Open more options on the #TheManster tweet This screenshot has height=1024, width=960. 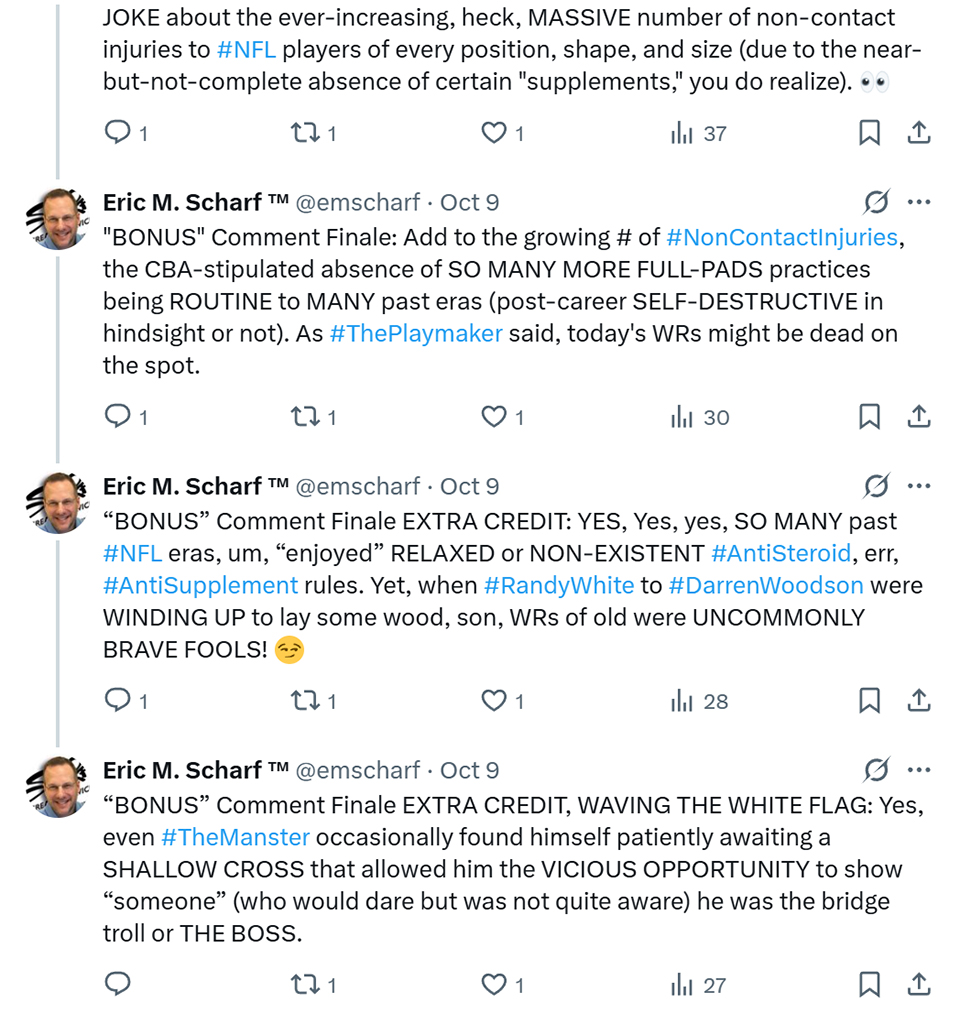click(919, 771)
